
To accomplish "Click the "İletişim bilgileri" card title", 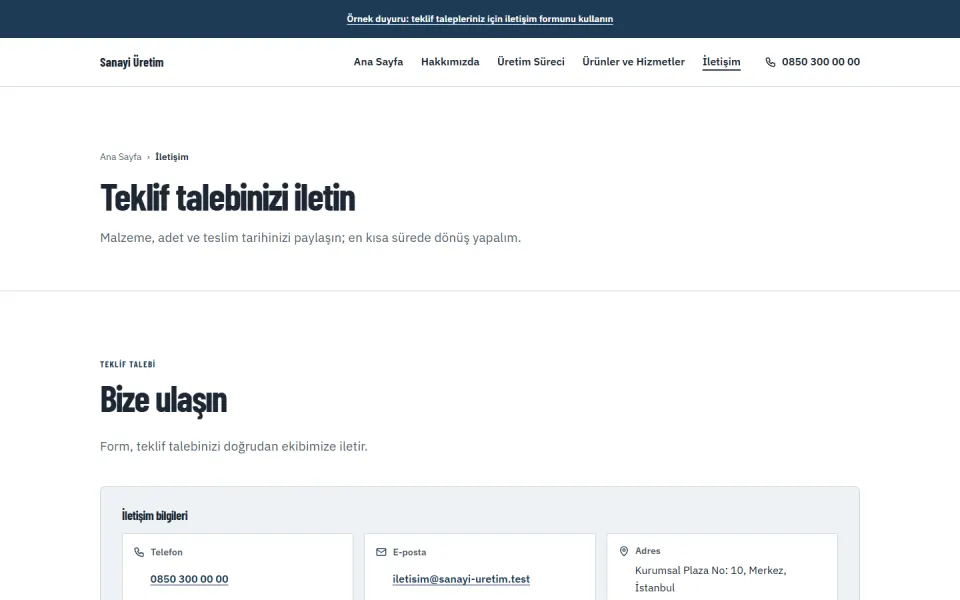I will tap(155, 516).
